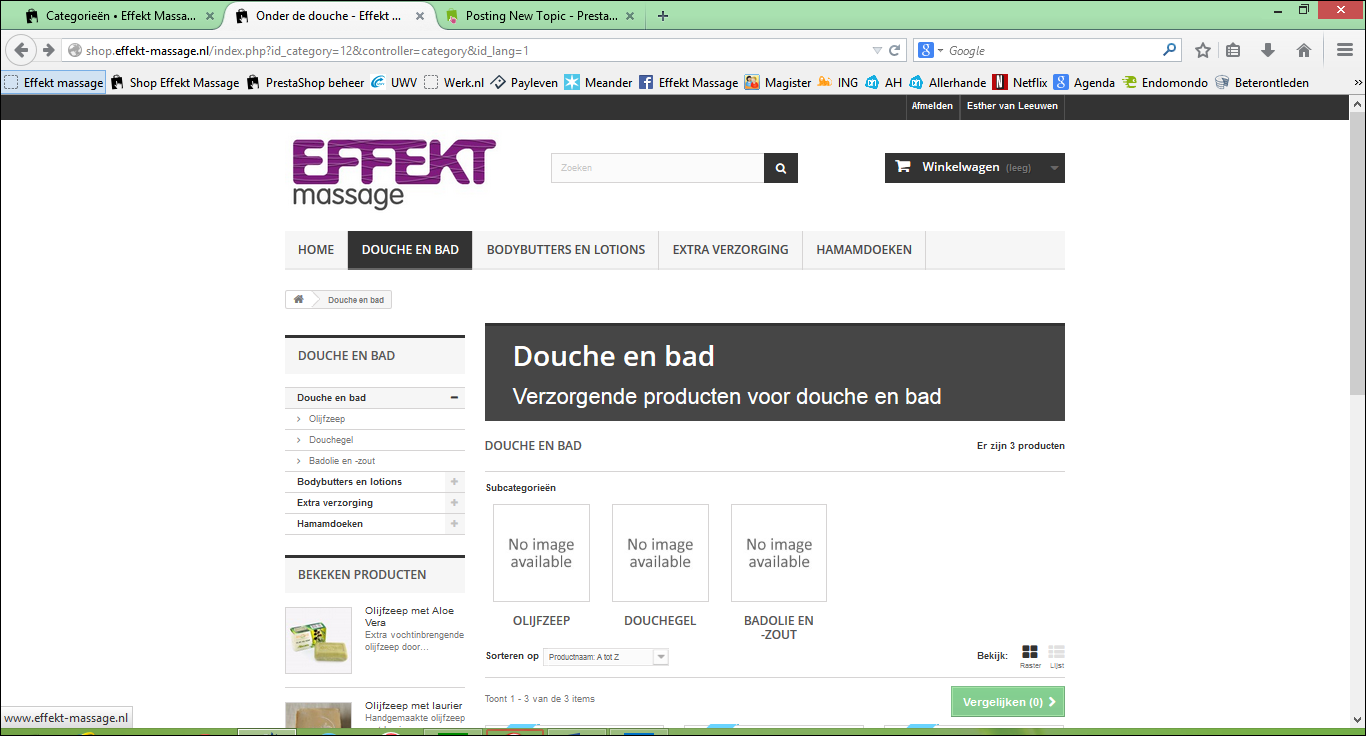The height and width of the screenshot is (736, 1366).
Task: Switch to Lijst list view
Action: pyautogui.click(x=1057, y=656)
